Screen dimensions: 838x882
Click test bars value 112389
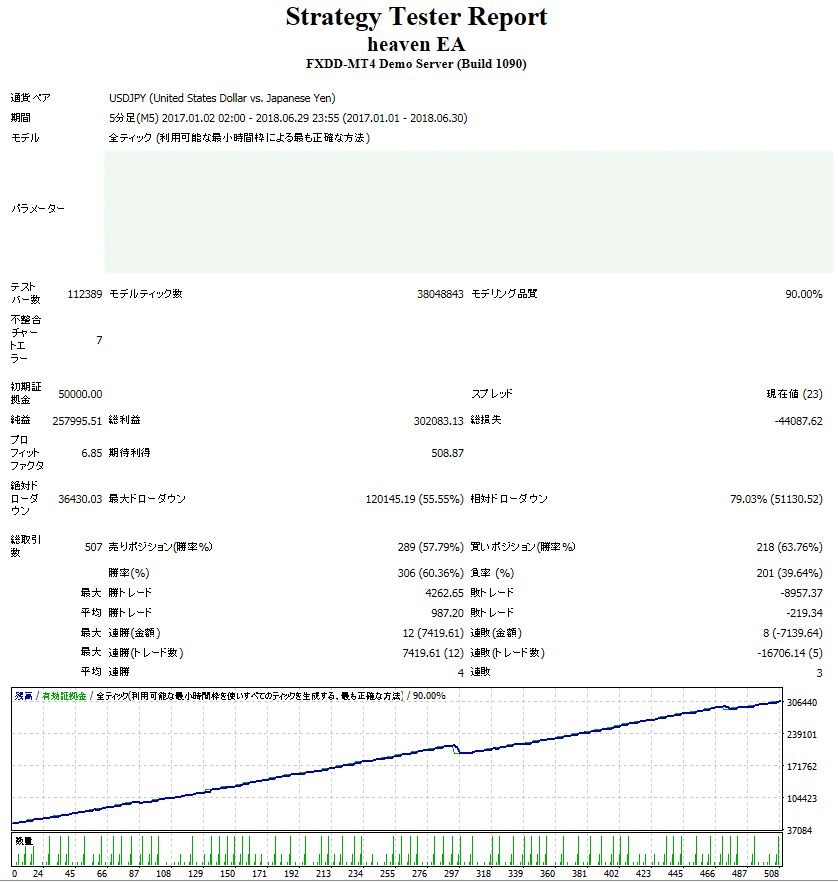[x=85, y=294]
